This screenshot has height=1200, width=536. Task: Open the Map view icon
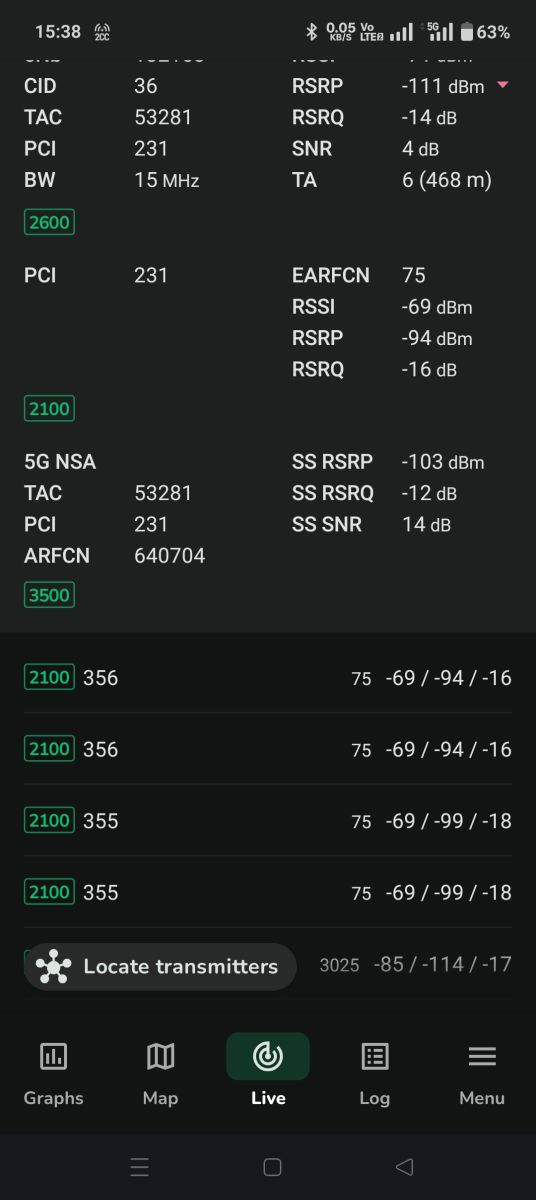(x=160, y=1056)
